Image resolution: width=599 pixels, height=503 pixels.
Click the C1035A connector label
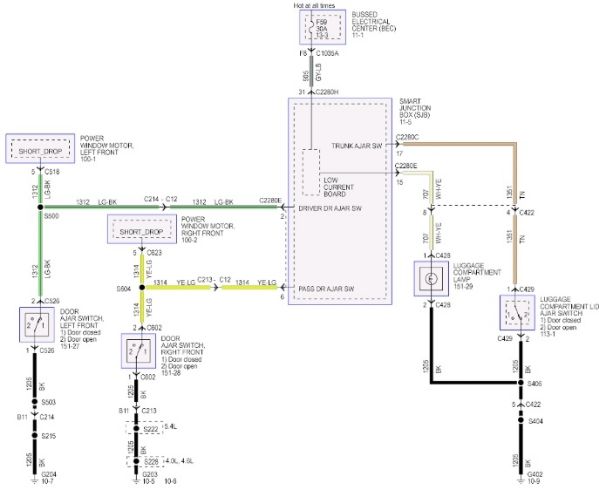tap(327, 53)
